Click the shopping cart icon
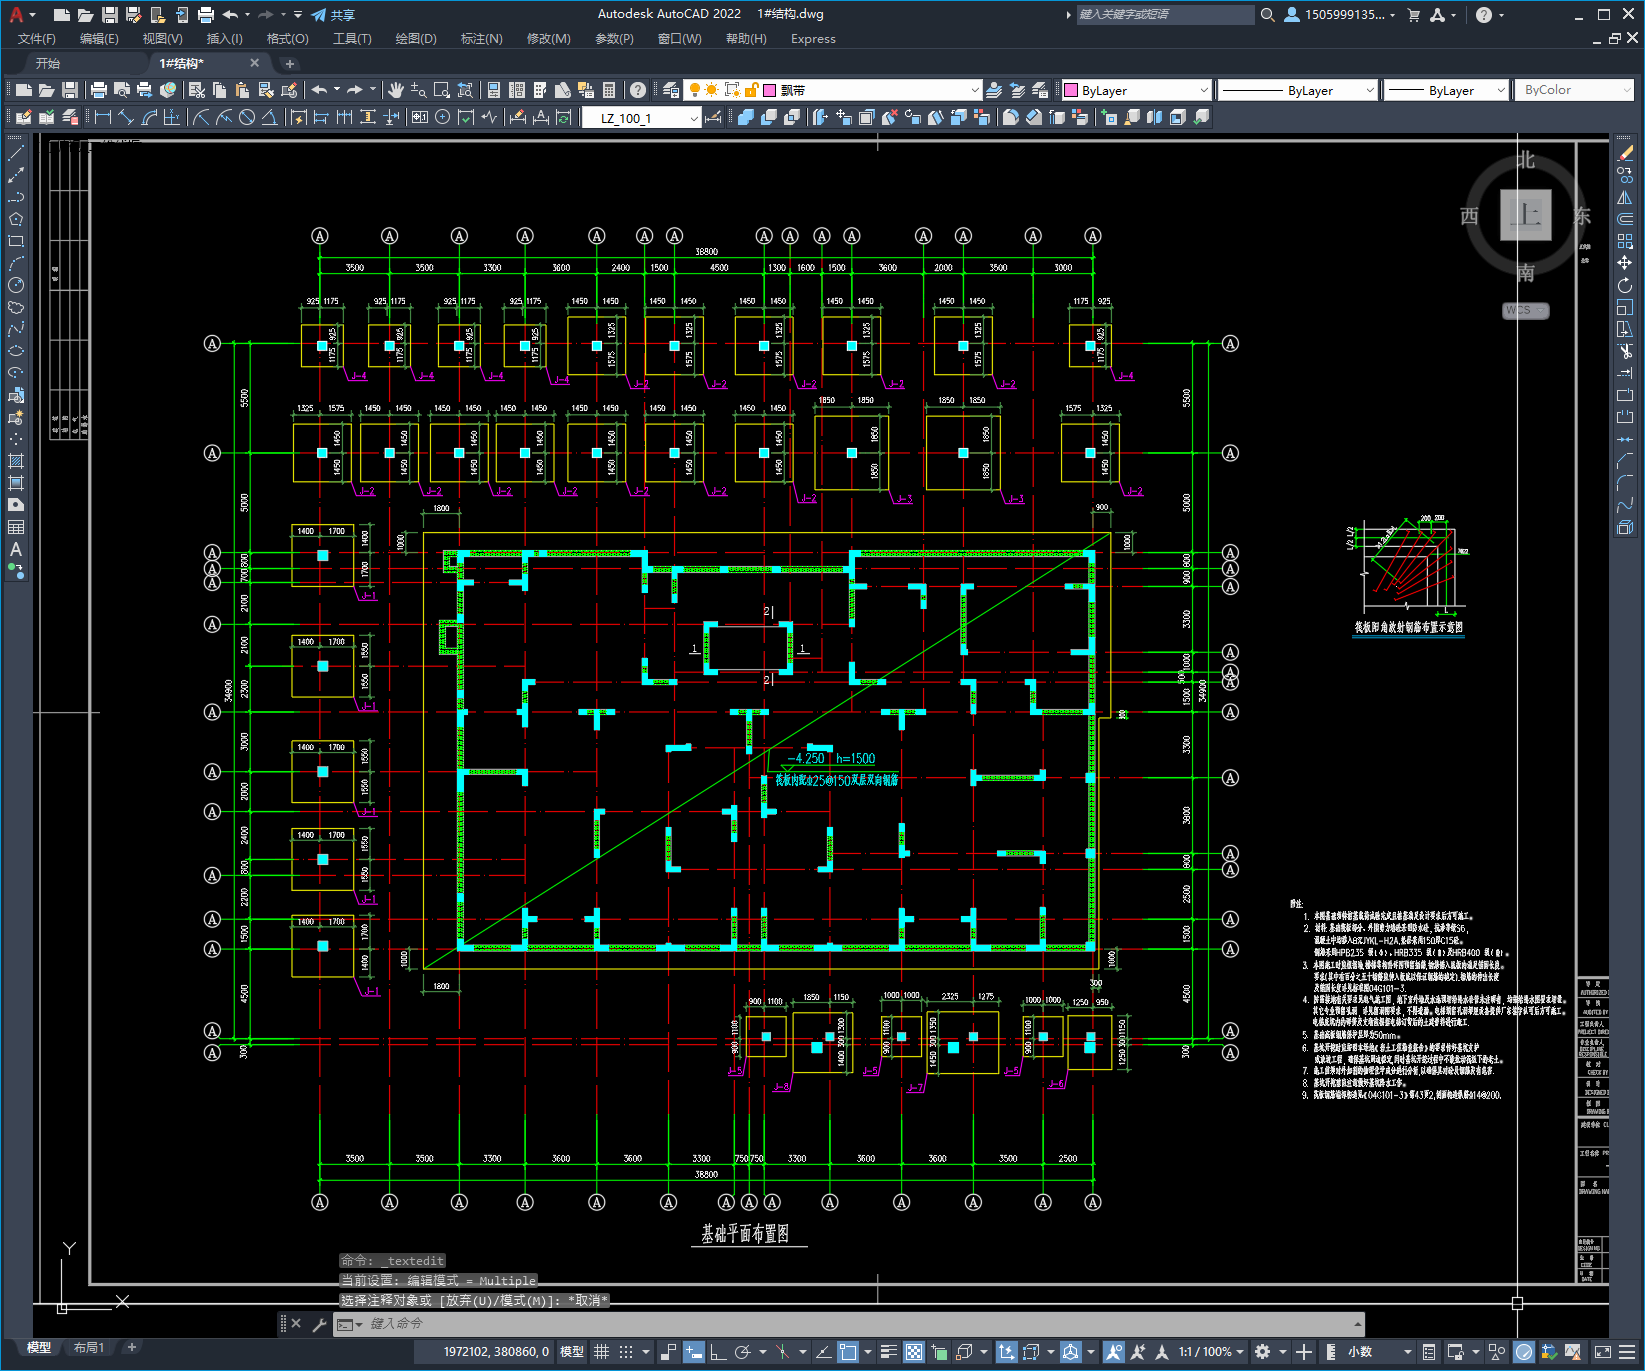This screenshot has width=1645, height=1371. coord(1413,15)
